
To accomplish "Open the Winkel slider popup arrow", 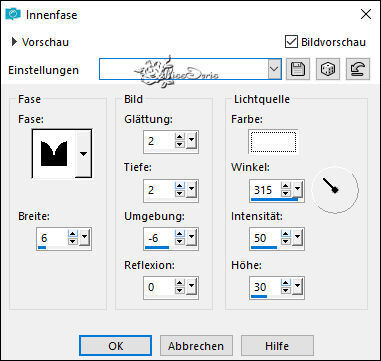I will (298, 190).
